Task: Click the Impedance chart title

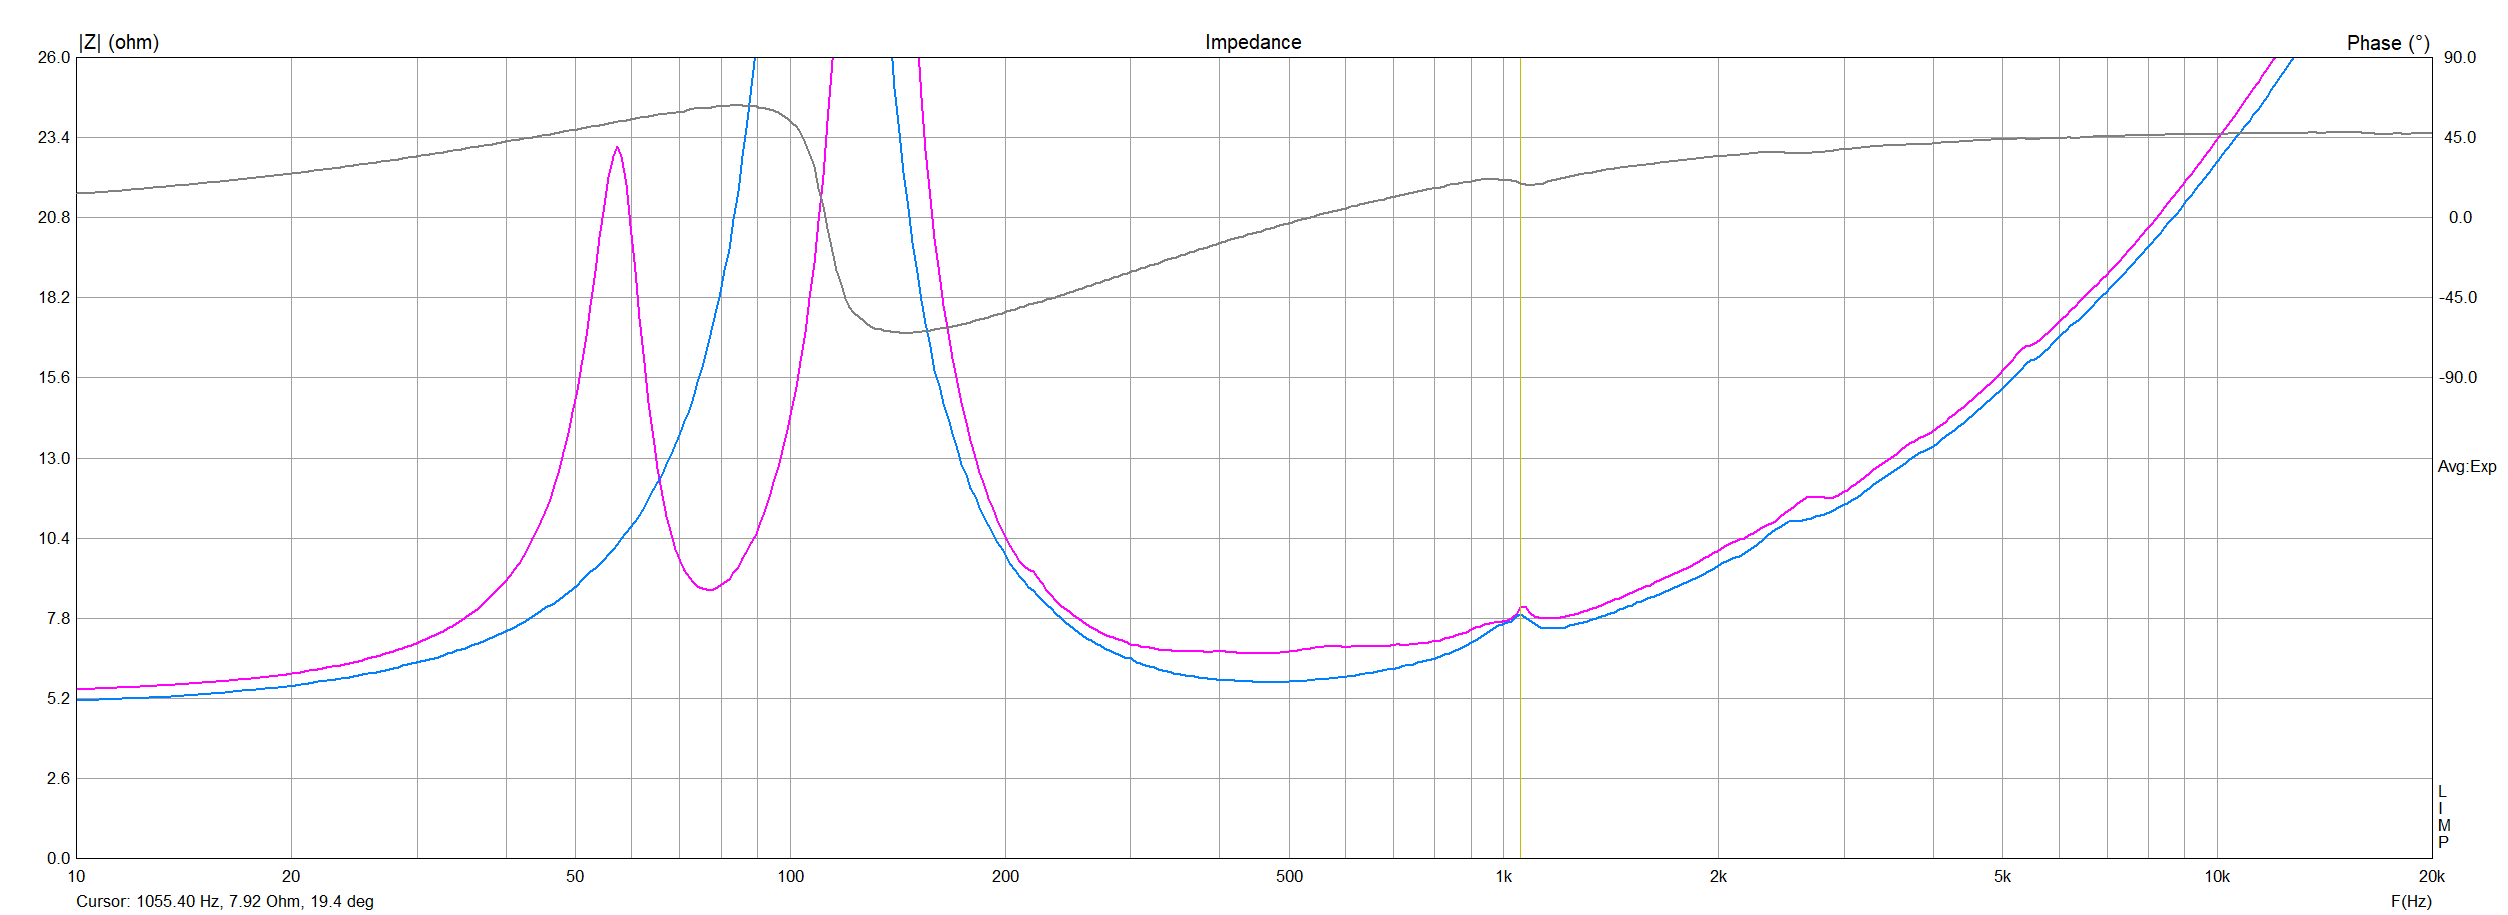Action: tap(1252, 42)
